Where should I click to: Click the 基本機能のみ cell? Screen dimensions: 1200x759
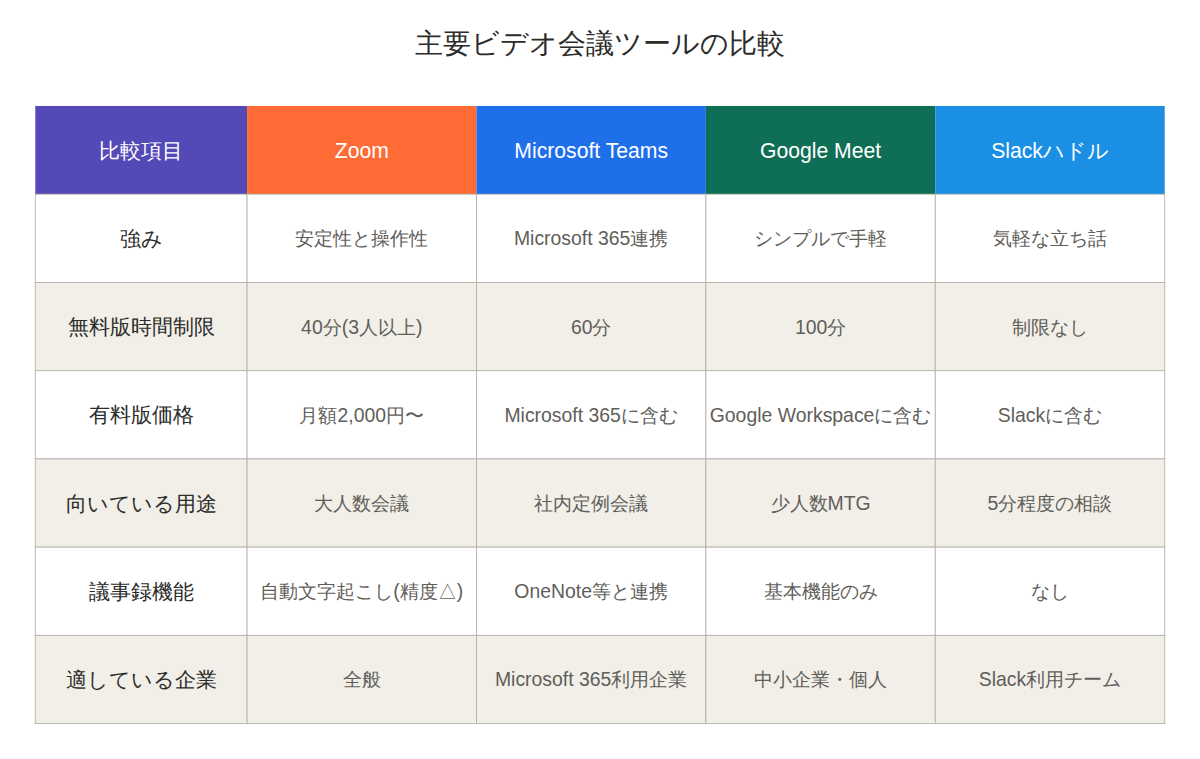click(821, 591)
